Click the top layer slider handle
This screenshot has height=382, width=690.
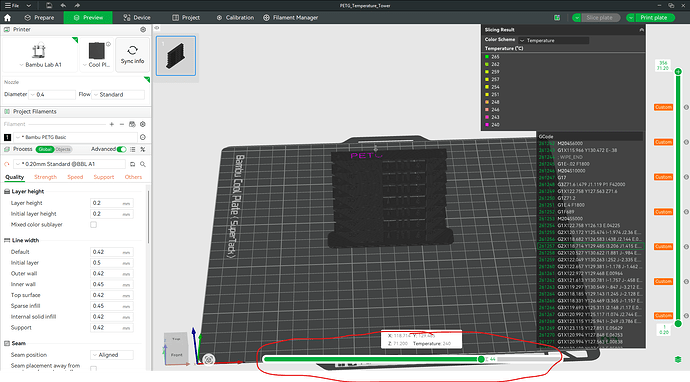678,71
